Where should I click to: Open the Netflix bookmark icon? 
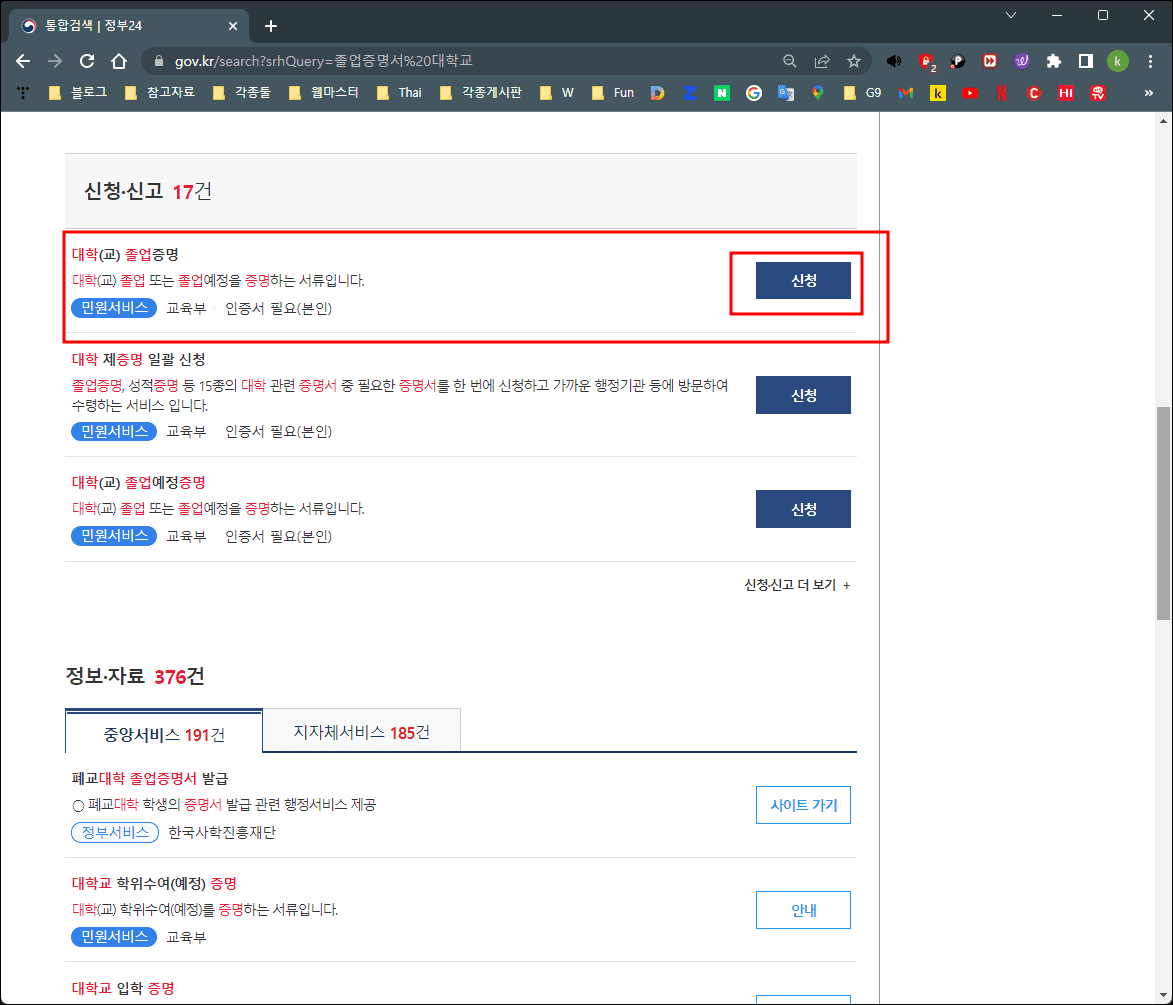pos(1001,92)
